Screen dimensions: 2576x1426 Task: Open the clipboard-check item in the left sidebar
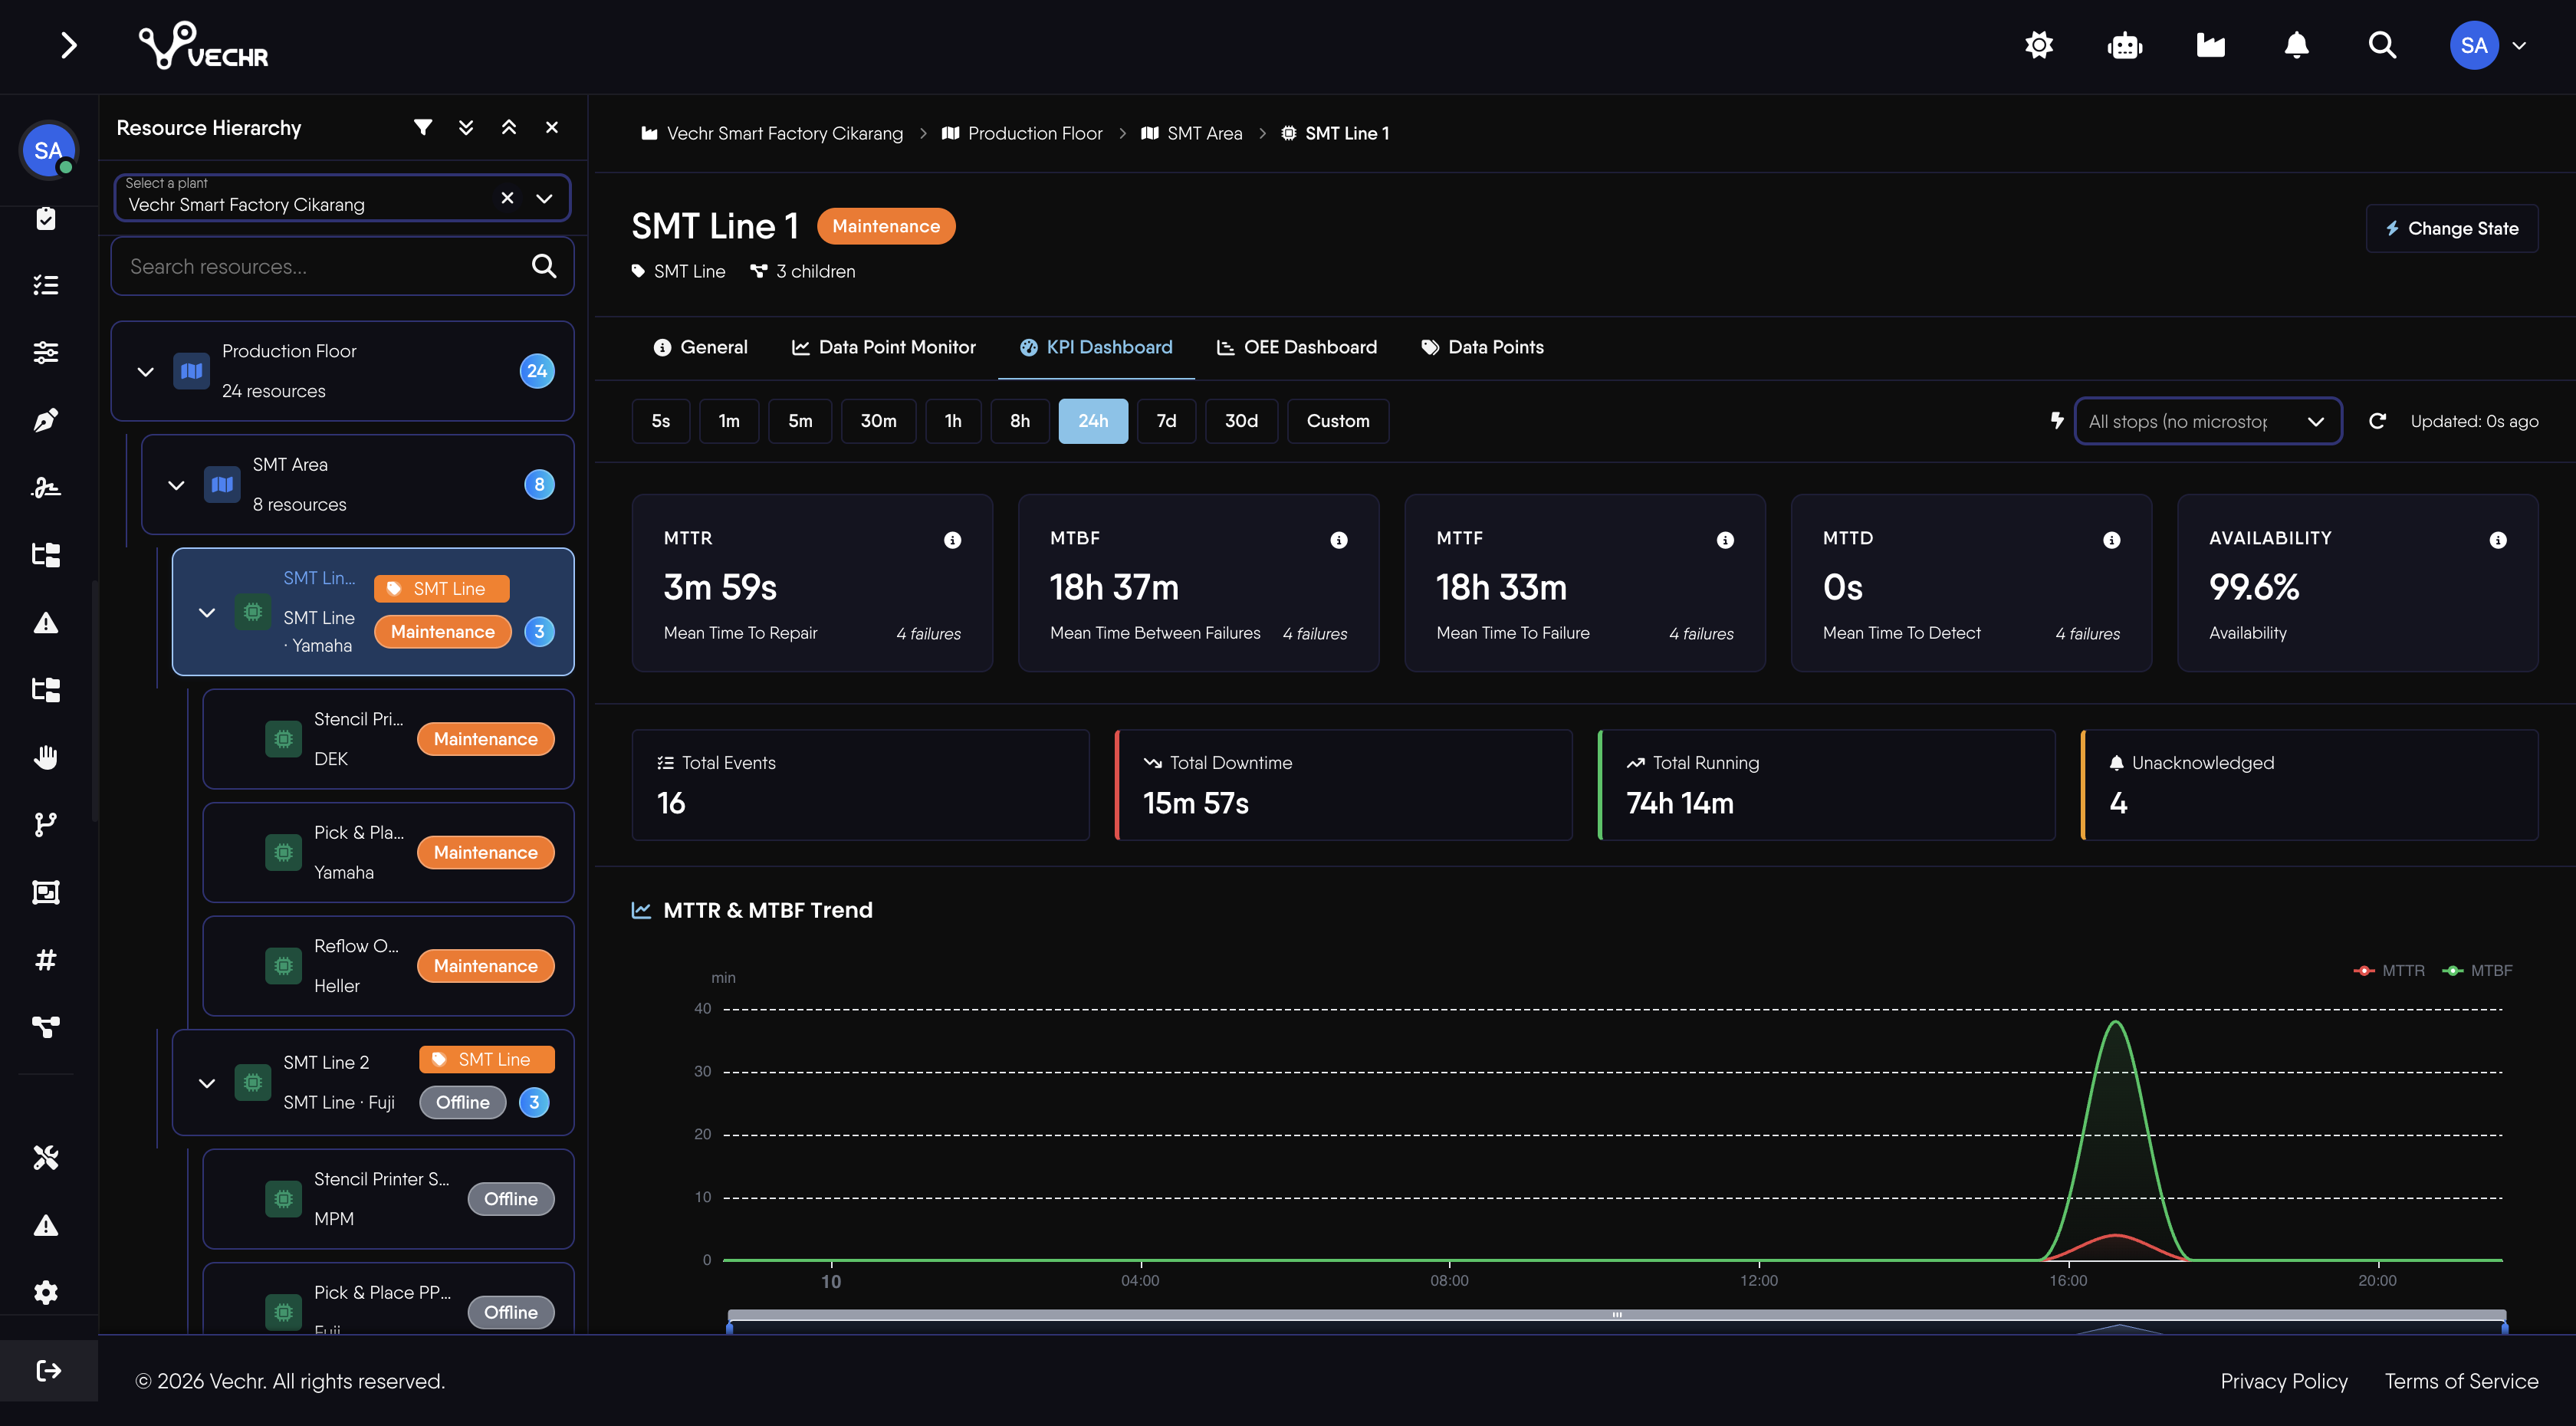46,218
